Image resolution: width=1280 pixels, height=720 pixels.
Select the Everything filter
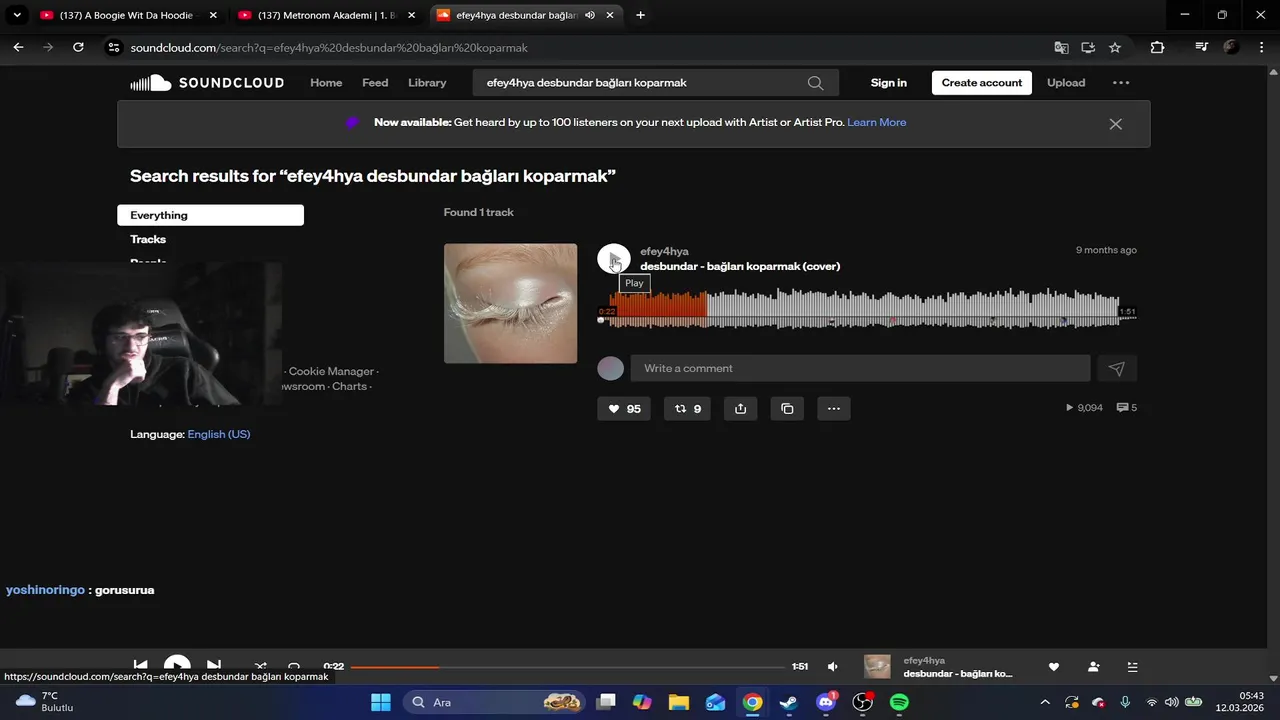[210, 215]
